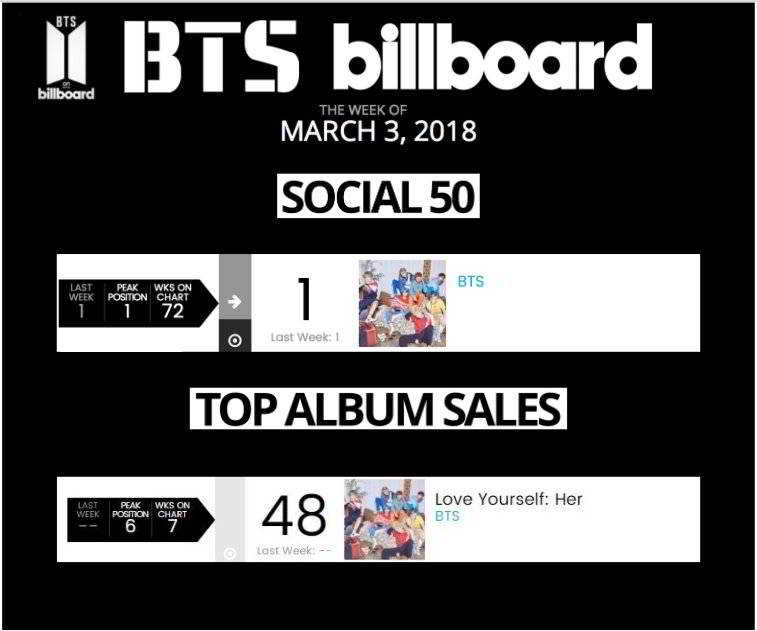Screen dimensions: 757x631
Task: Click the BTS on billboard shield logo
Action: 66,61
